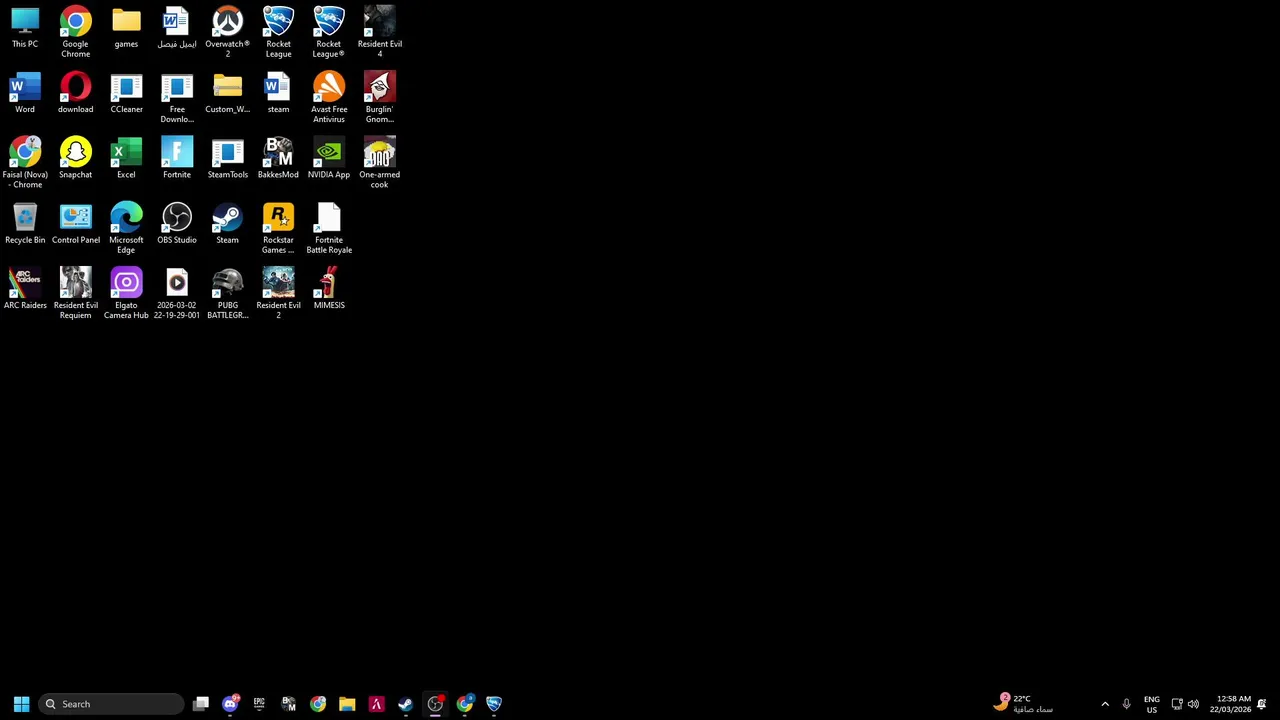The width and height of the screenshot is (1280, 720).
Task: Select the SteamTools desktop icon
Action: pos(227,159)
